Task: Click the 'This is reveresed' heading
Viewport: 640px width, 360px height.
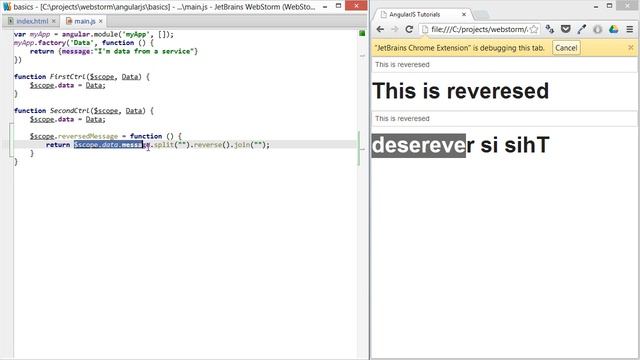Action: (460, 91)
